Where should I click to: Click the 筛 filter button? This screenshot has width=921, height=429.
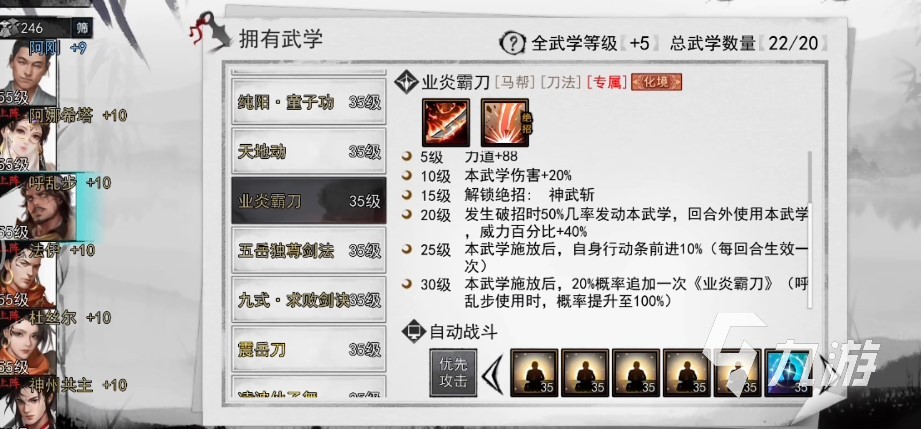click(x=82, y=27)
